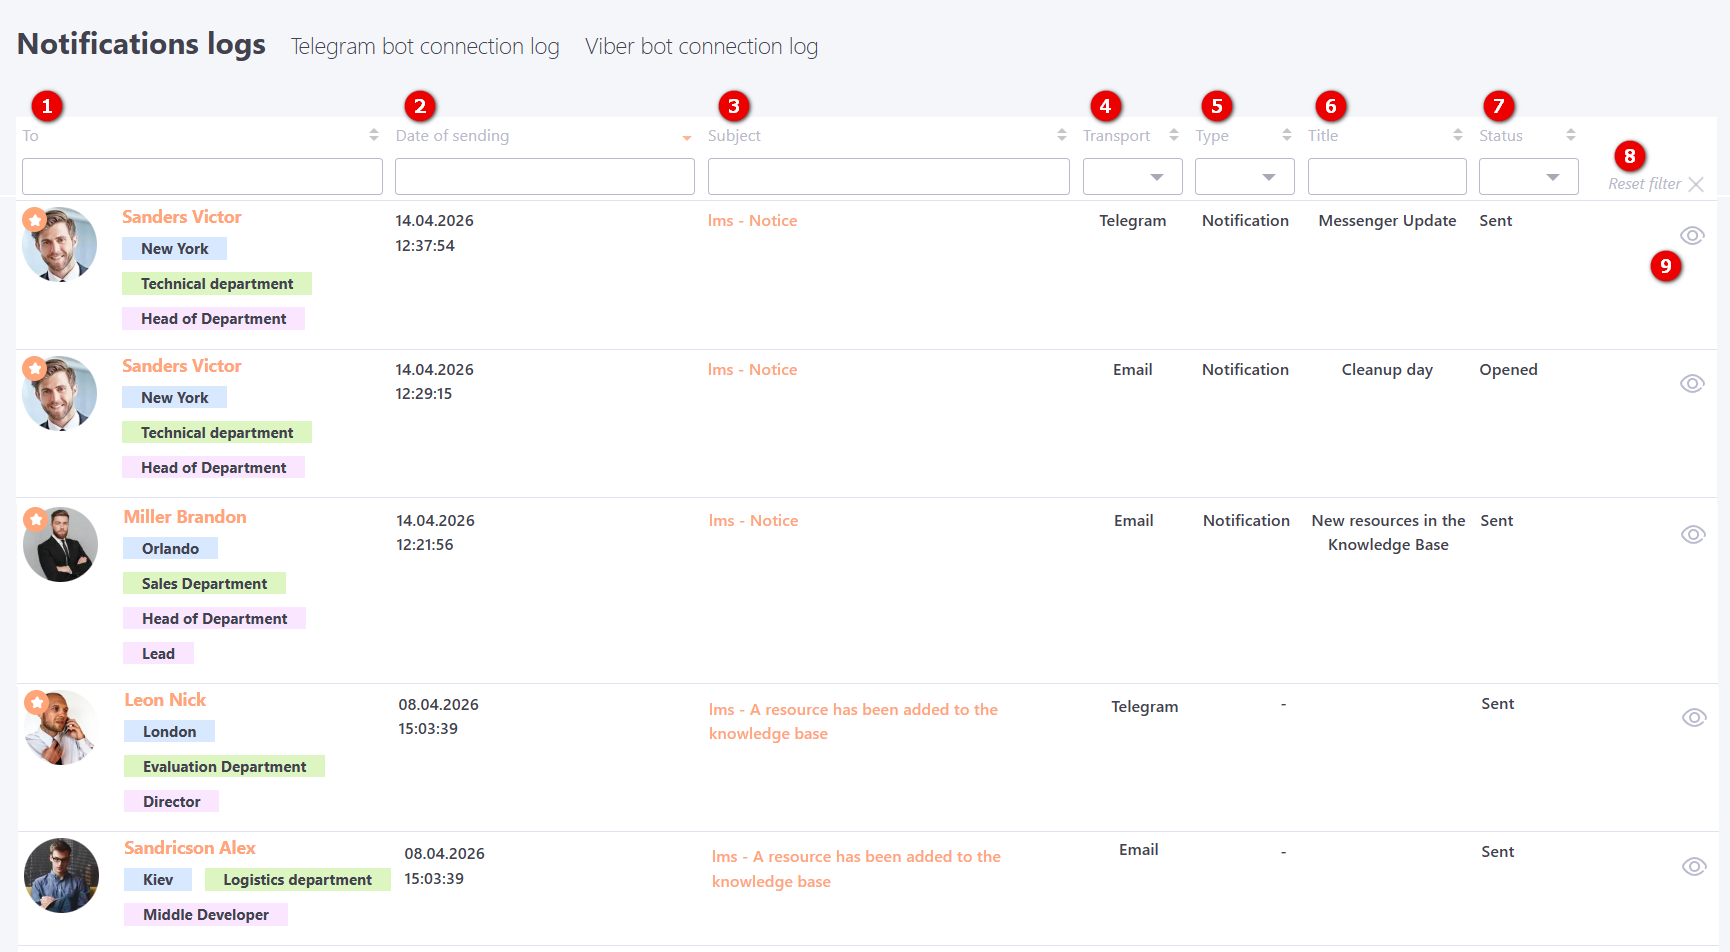This screenshot has width=1730, height=952.
Task: Sort by Date of sending arrow
Action: click(x=686, y=137)
